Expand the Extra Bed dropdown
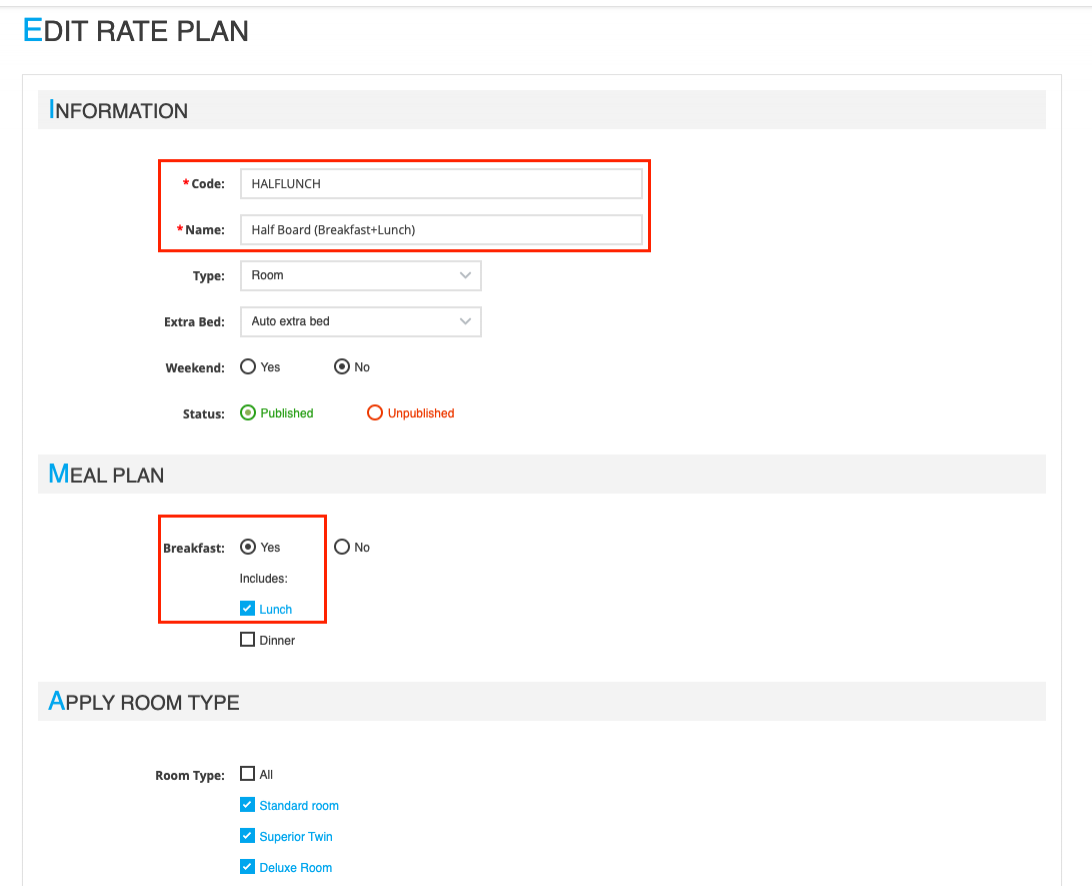This screenshot has height=886, width=1092. (360, 322)
